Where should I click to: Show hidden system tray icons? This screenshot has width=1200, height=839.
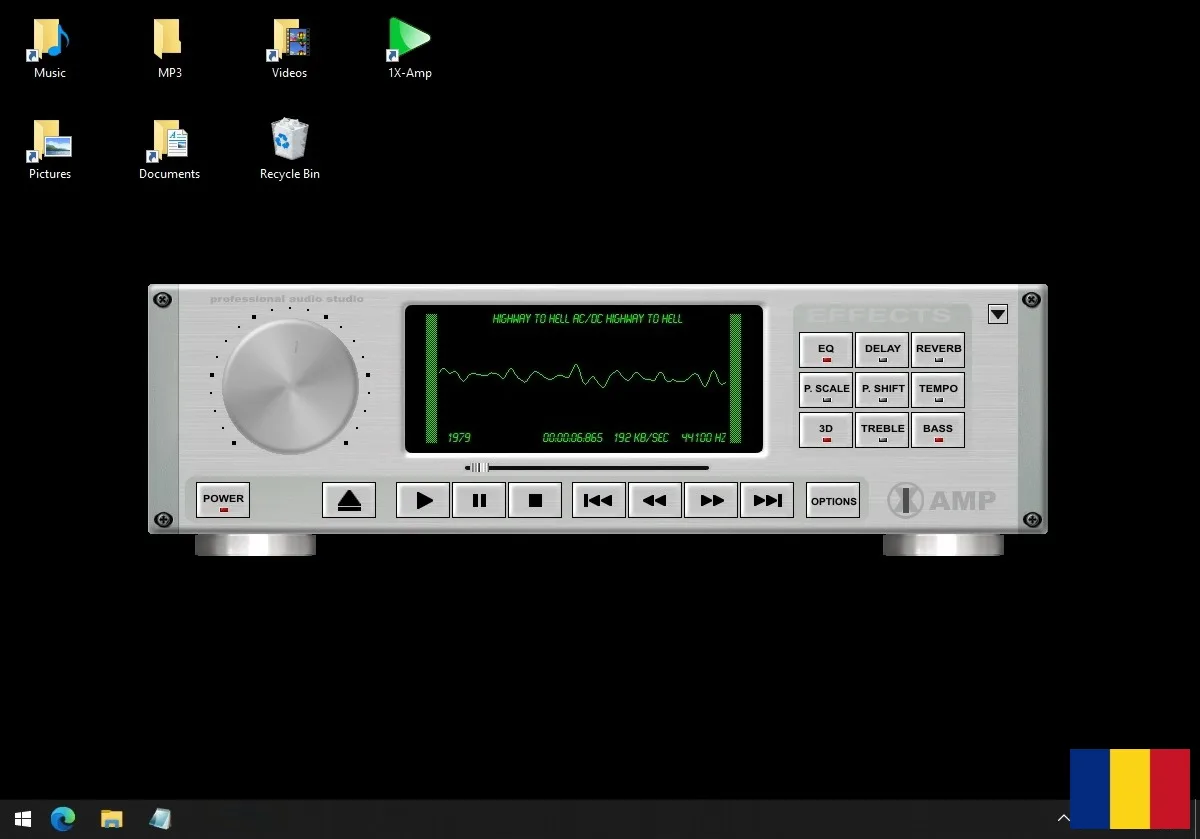1063,819
